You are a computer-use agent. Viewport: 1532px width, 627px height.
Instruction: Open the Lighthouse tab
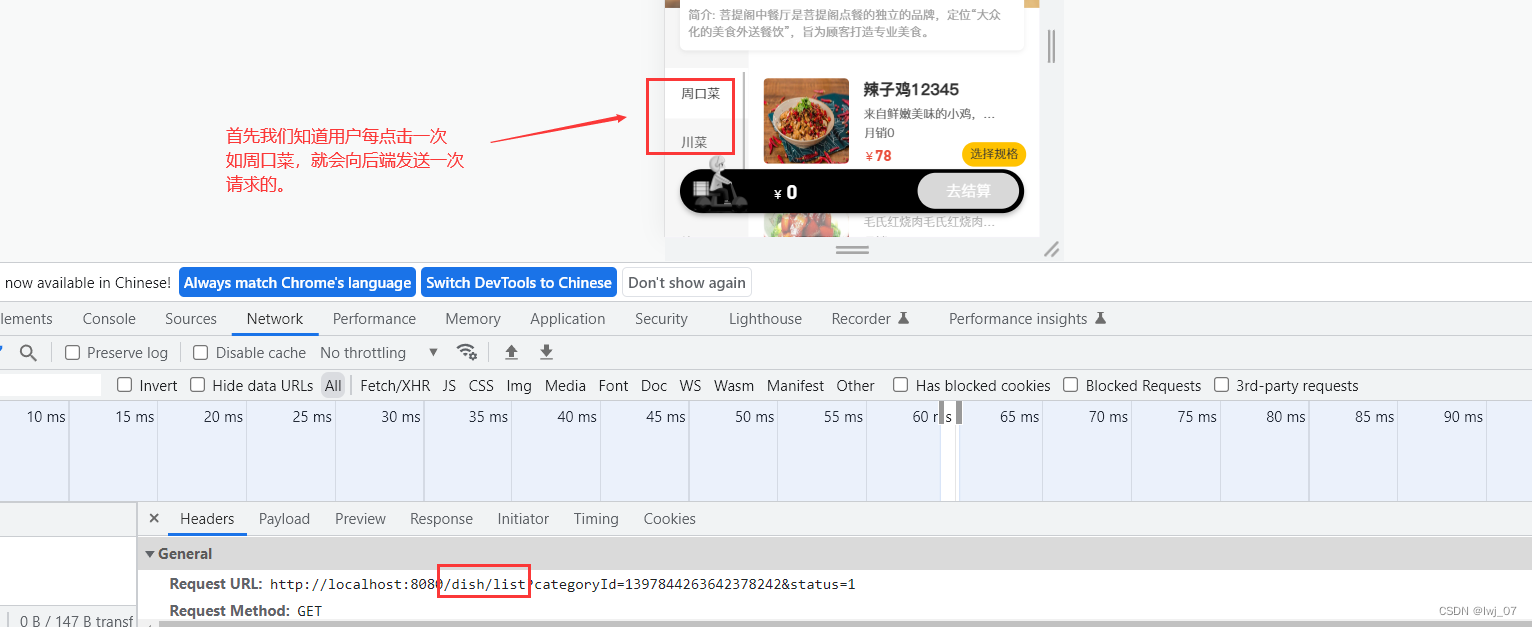click(765, 319)
